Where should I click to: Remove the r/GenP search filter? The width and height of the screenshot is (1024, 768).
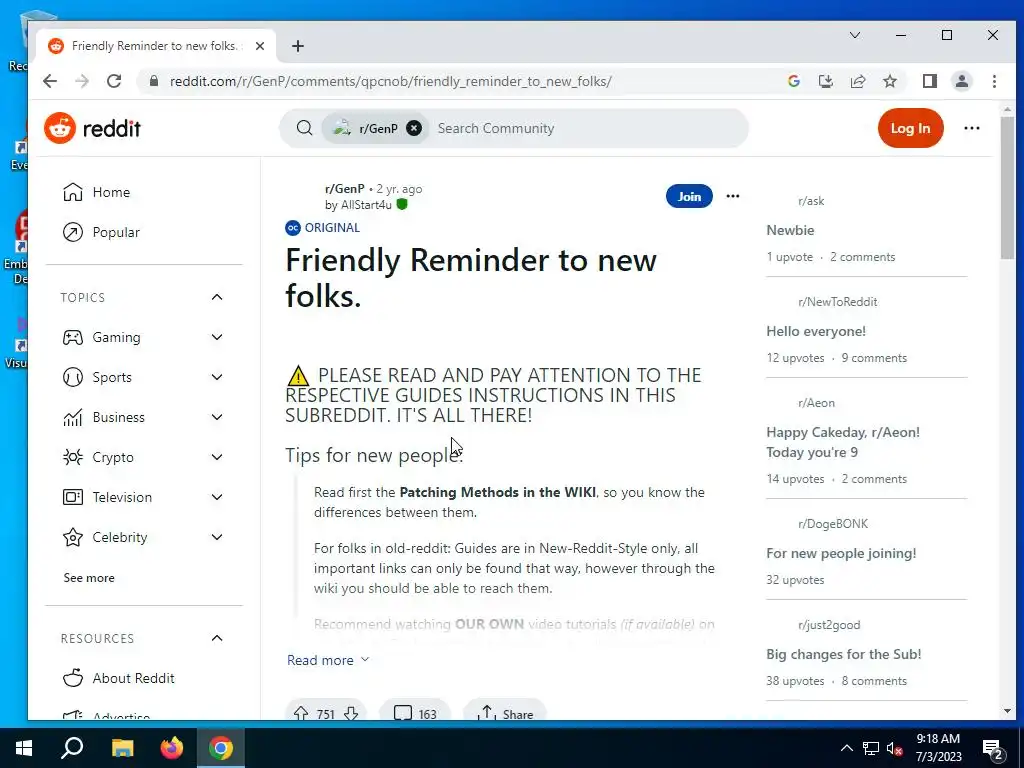(x=413, y=128)
